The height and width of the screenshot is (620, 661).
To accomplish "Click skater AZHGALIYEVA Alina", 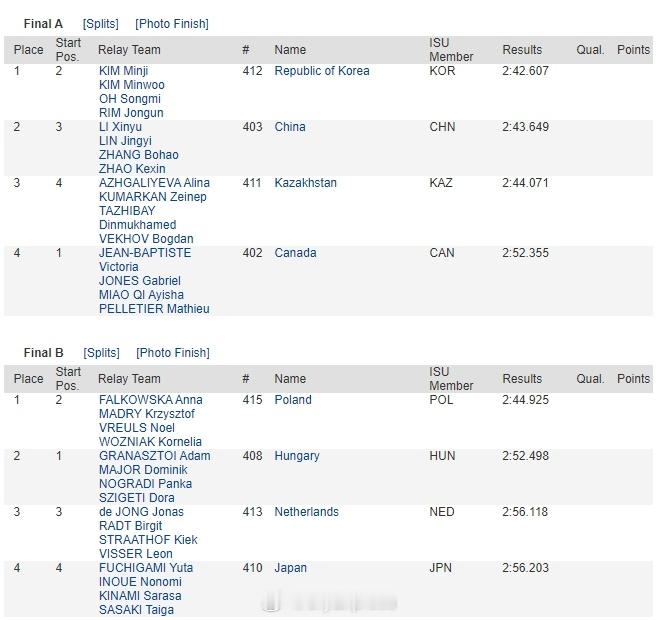I will (x=154, y=183).
